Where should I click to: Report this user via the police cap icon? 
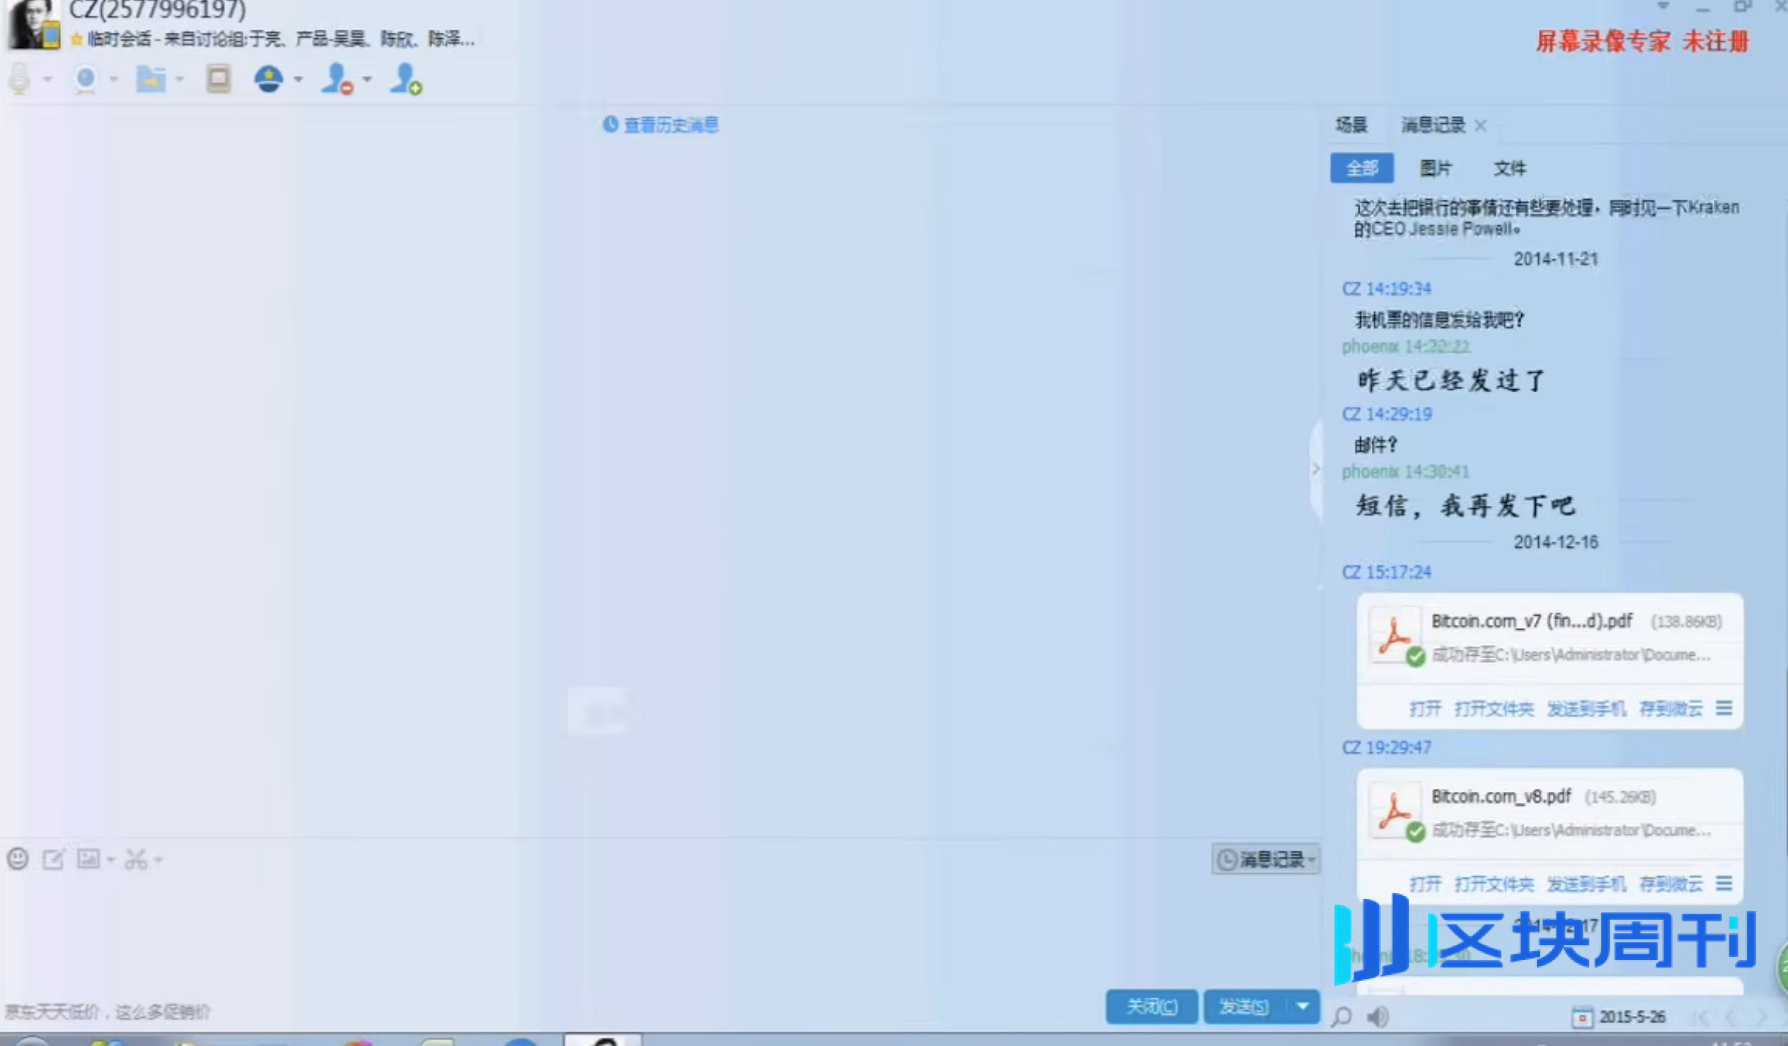point(269,79)
